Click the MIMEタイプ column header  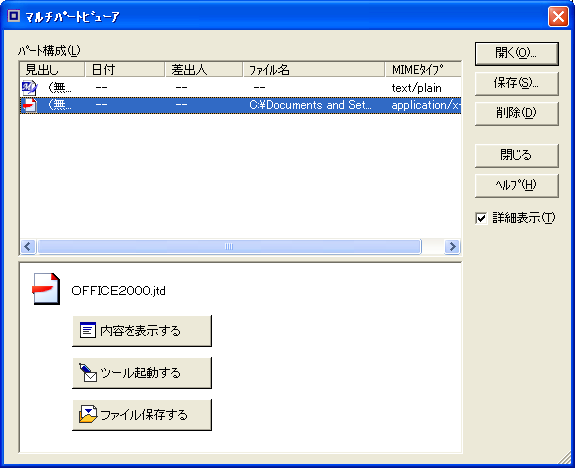click(x=424, y=69)
